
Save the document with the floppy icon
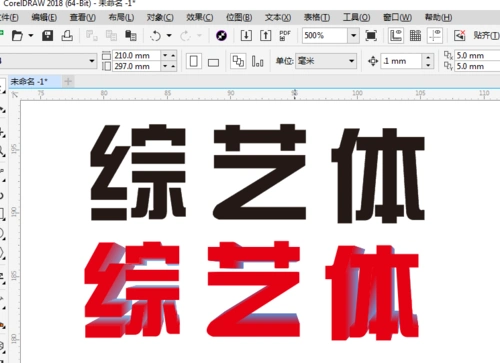(x=48, y=35)
